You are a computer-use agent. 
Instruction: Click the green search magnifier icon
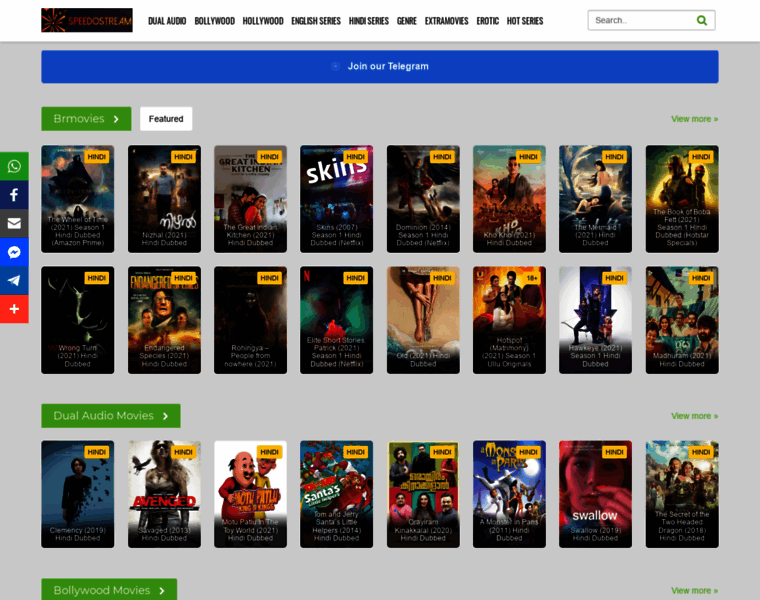coord(701,20)
